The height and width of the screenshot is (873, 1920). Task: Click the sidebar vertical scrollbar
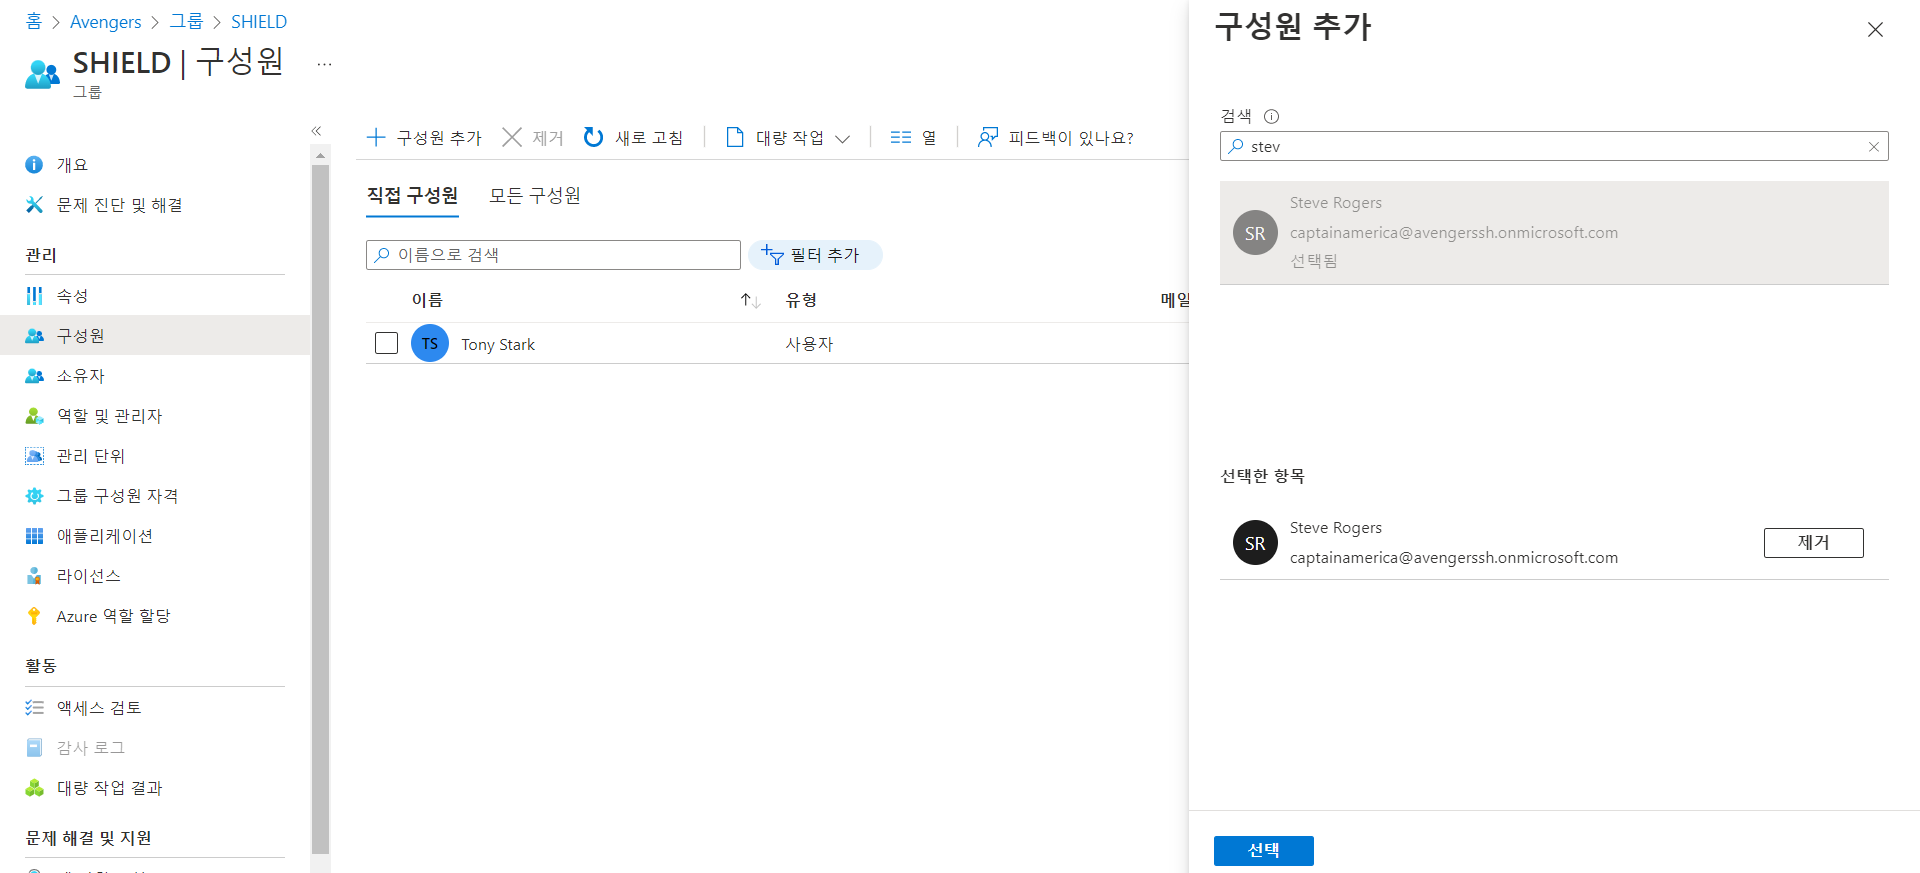(320, 508)
